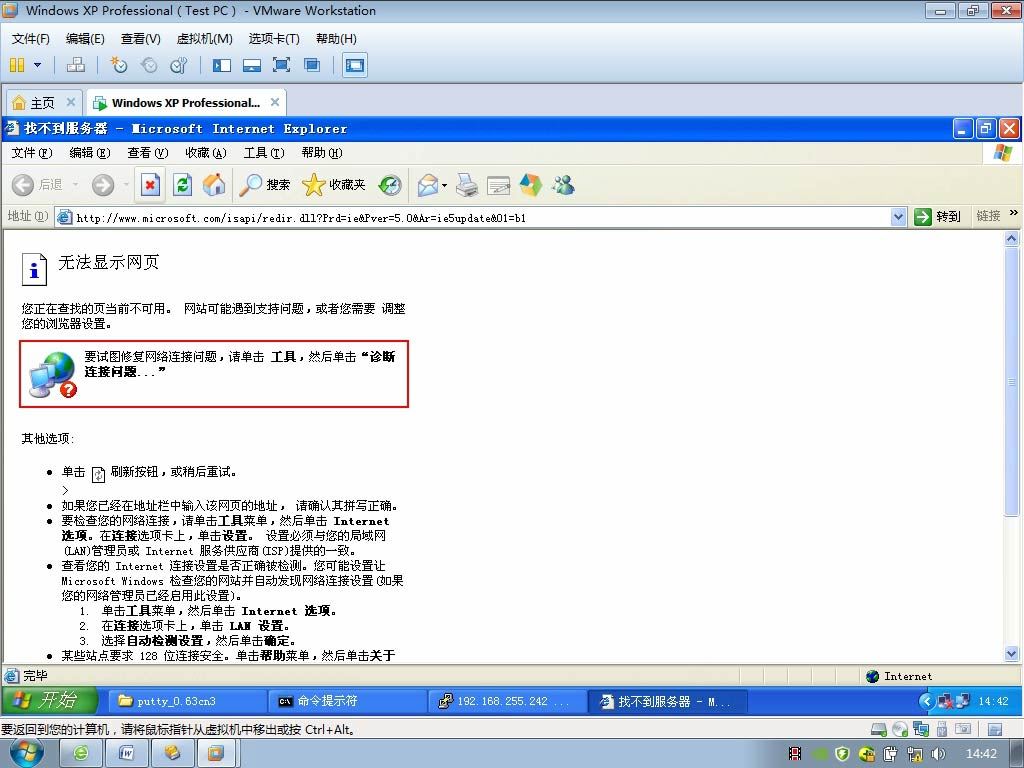Click the IE Messenger people icon
This screenshot has width=1024, height=768.
(562, 185)
